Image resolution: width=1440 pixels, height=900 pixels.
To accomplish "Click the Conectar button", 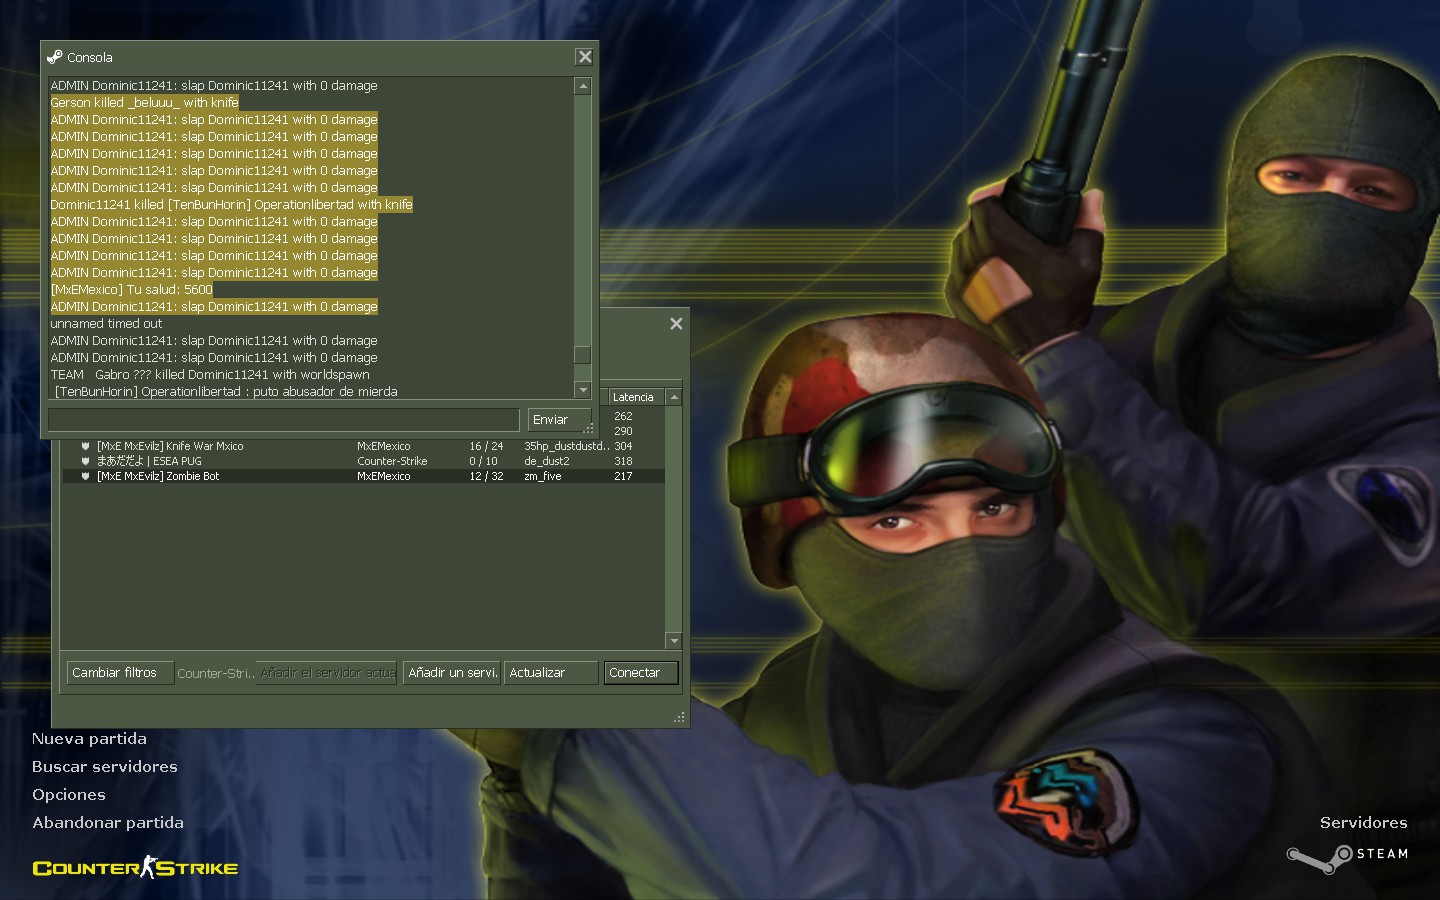I will (641, 673).
